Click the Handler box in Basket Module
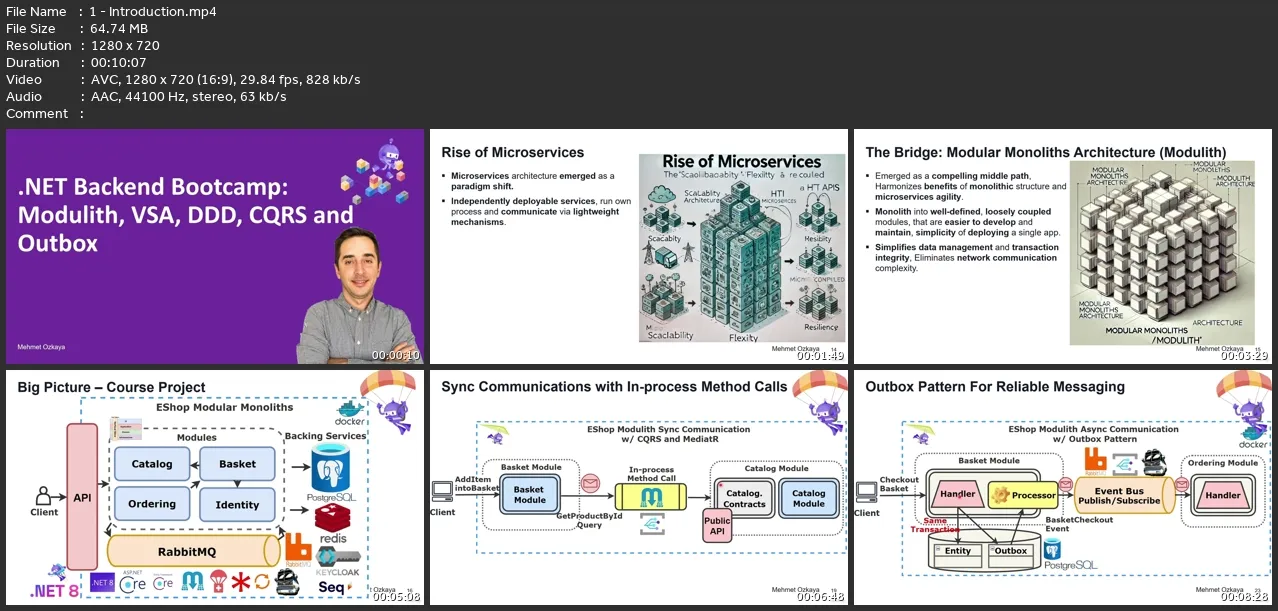The image size is (1278, 611). [958, 495]
